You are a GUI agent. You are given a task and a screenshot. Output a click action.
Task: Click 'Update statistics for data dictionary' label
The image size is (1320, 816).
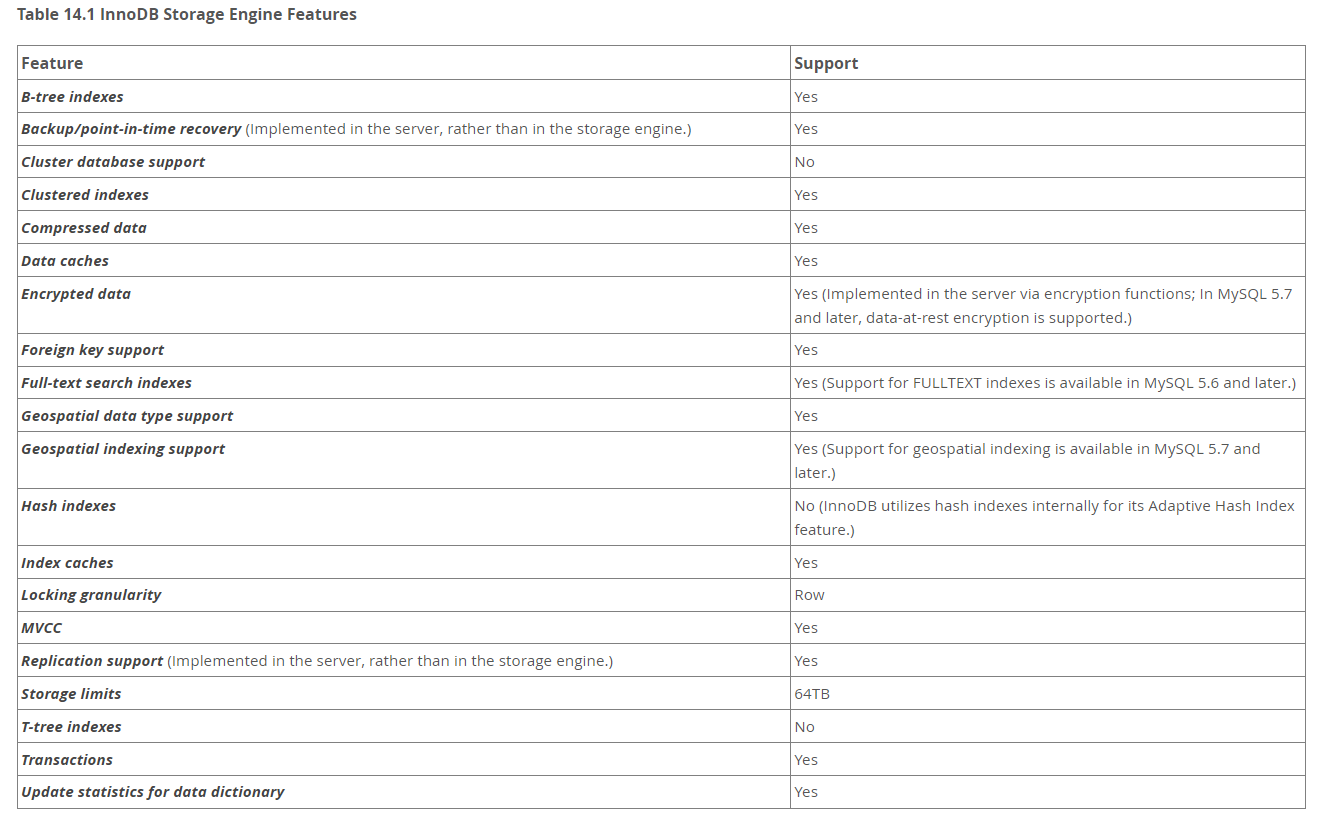(x=152, y=792)
